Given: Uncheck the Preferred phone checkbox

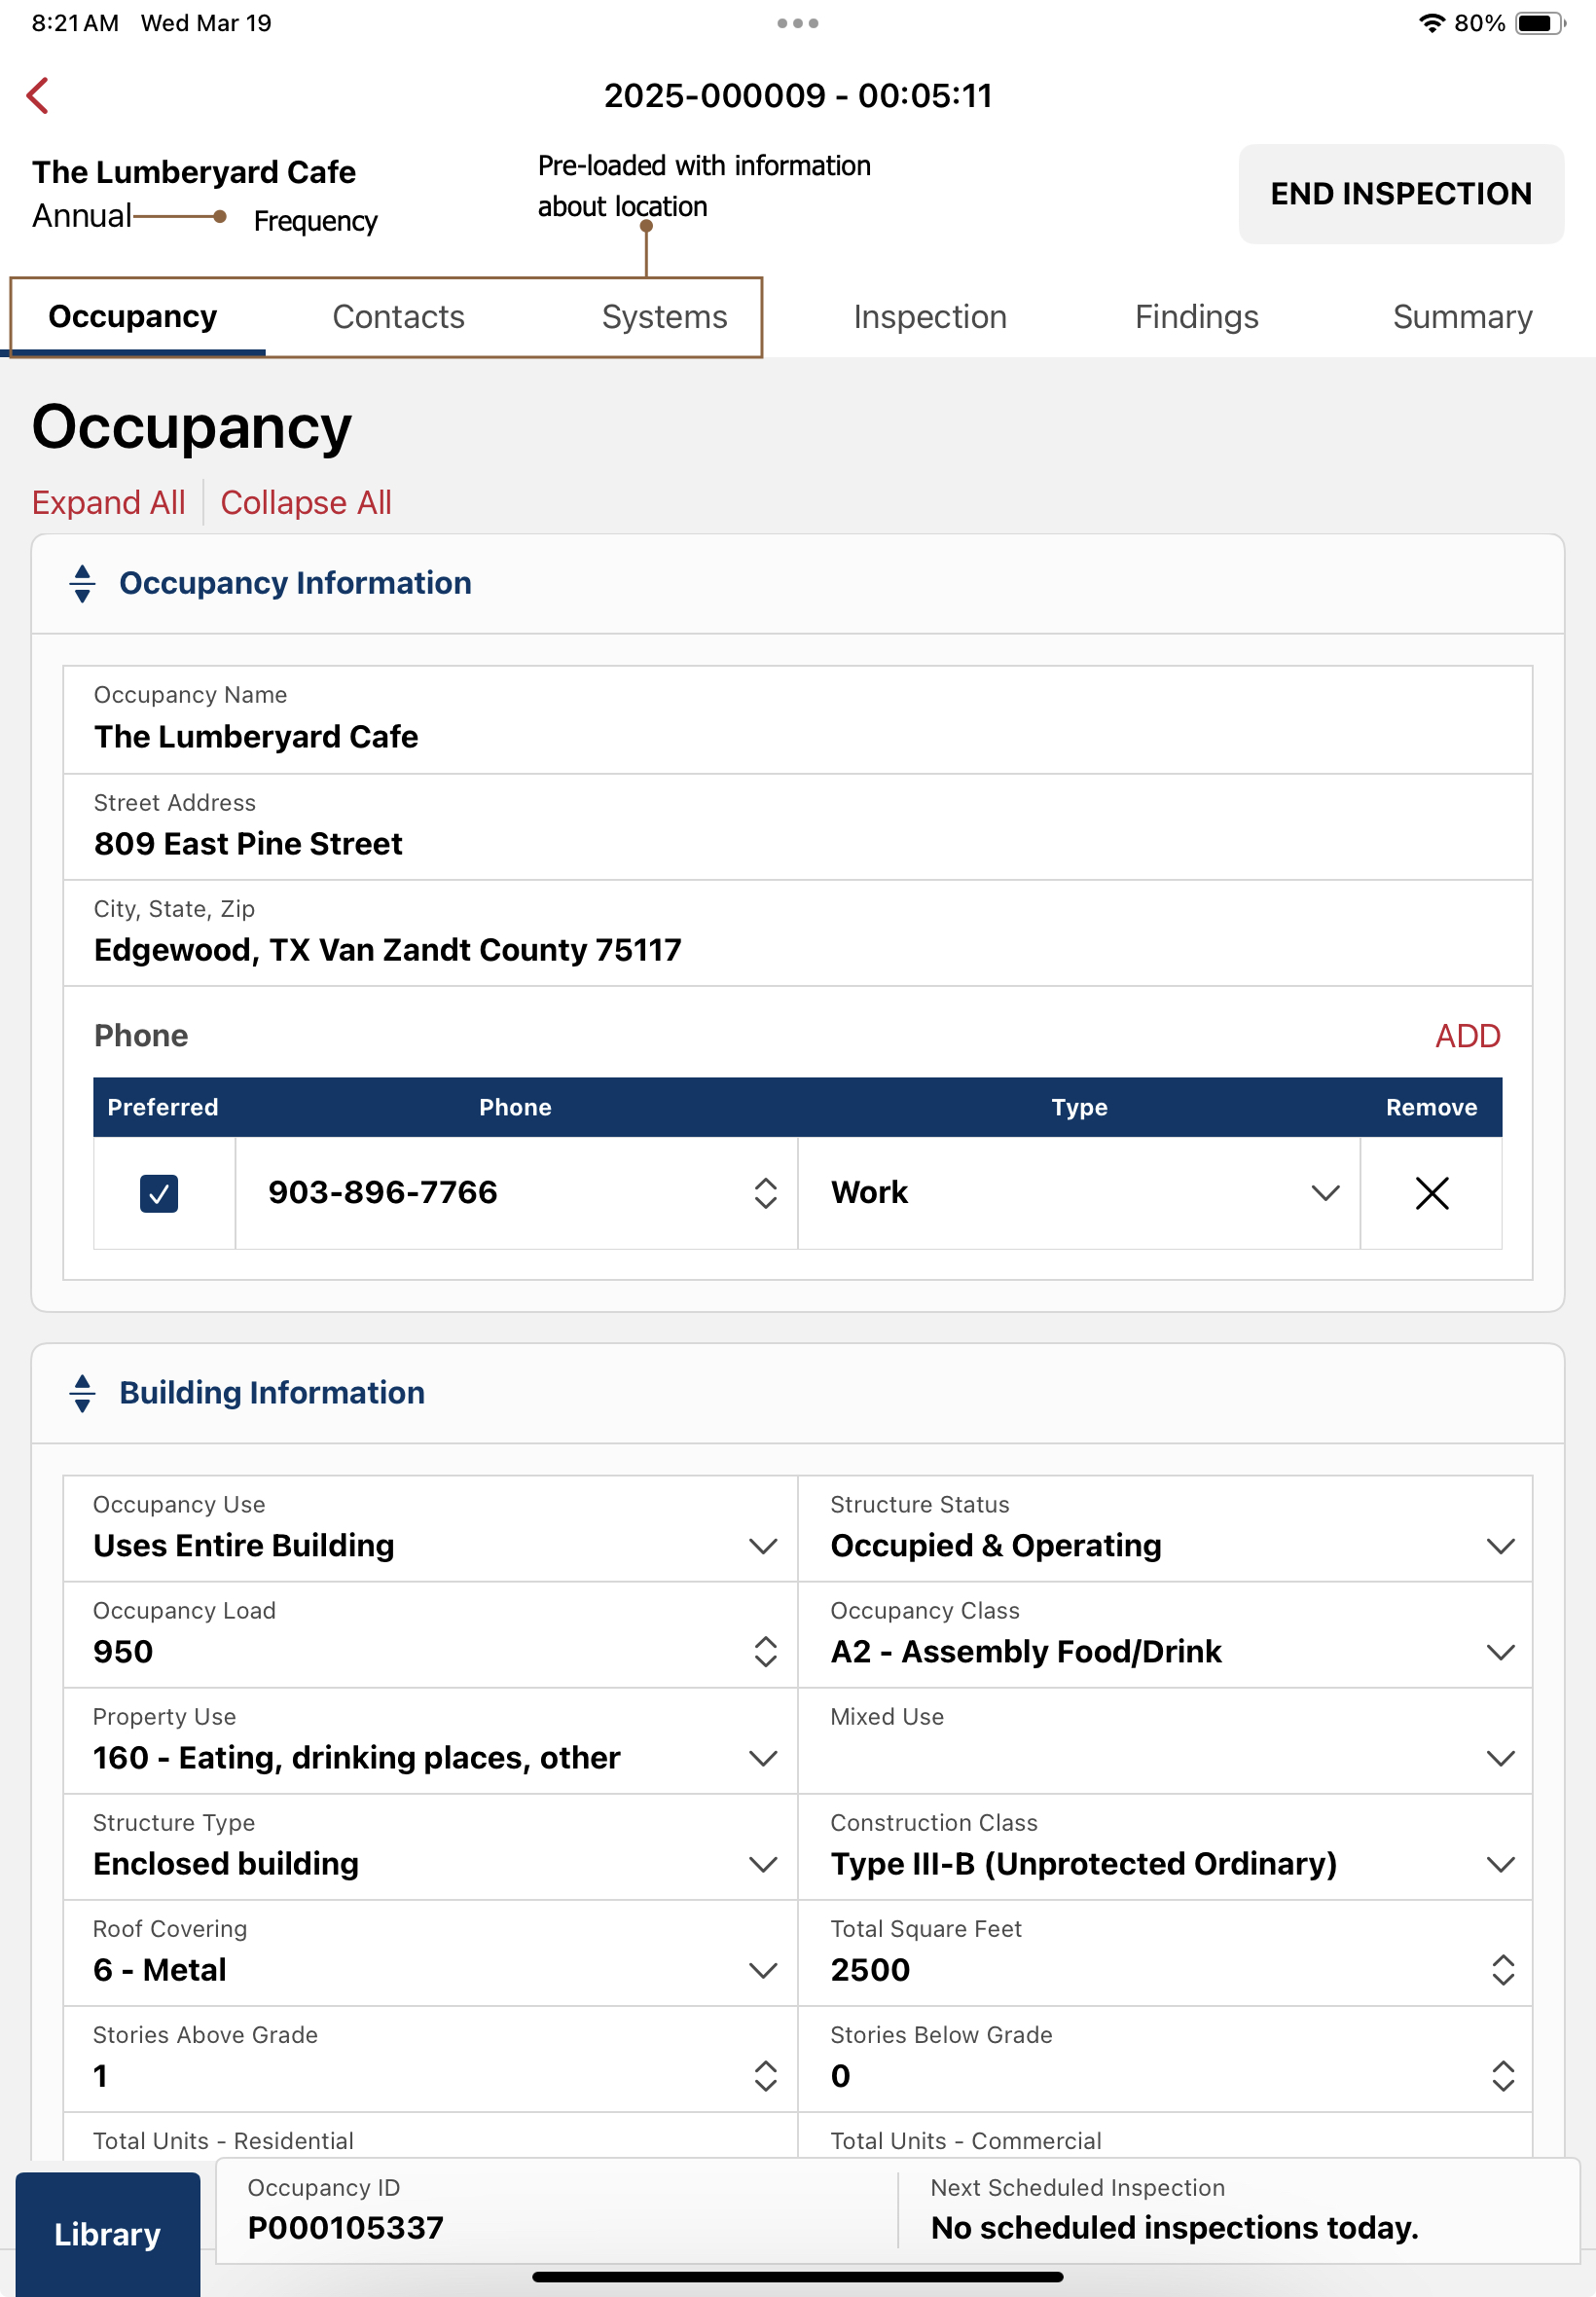Looking at the screenshot, I should click(159, 1193).
